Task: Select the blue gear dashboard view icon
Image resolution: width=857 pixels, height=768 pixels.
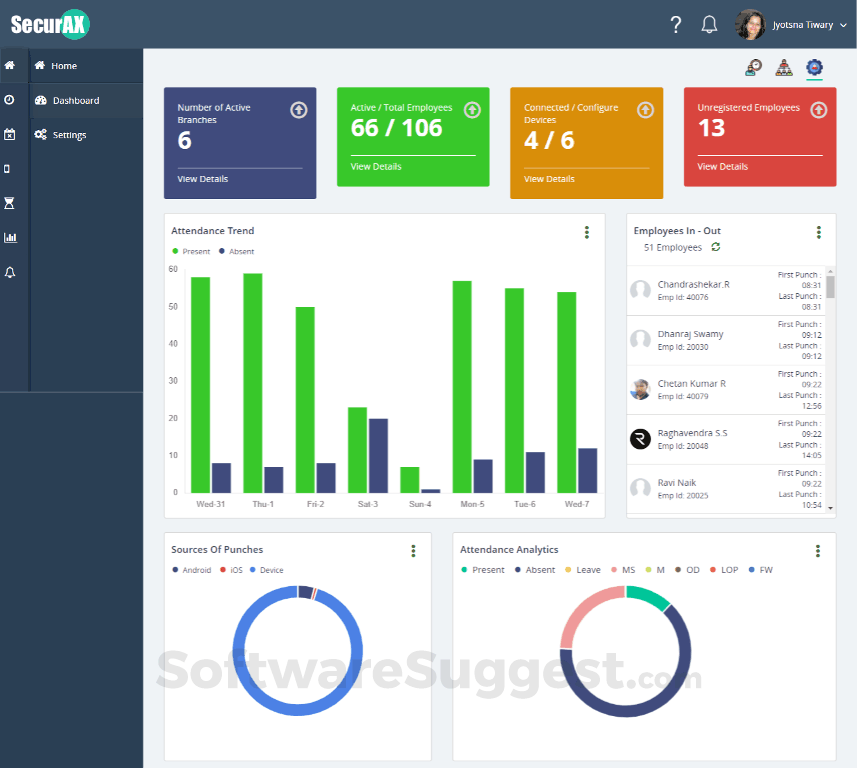Action: [814, 67]
